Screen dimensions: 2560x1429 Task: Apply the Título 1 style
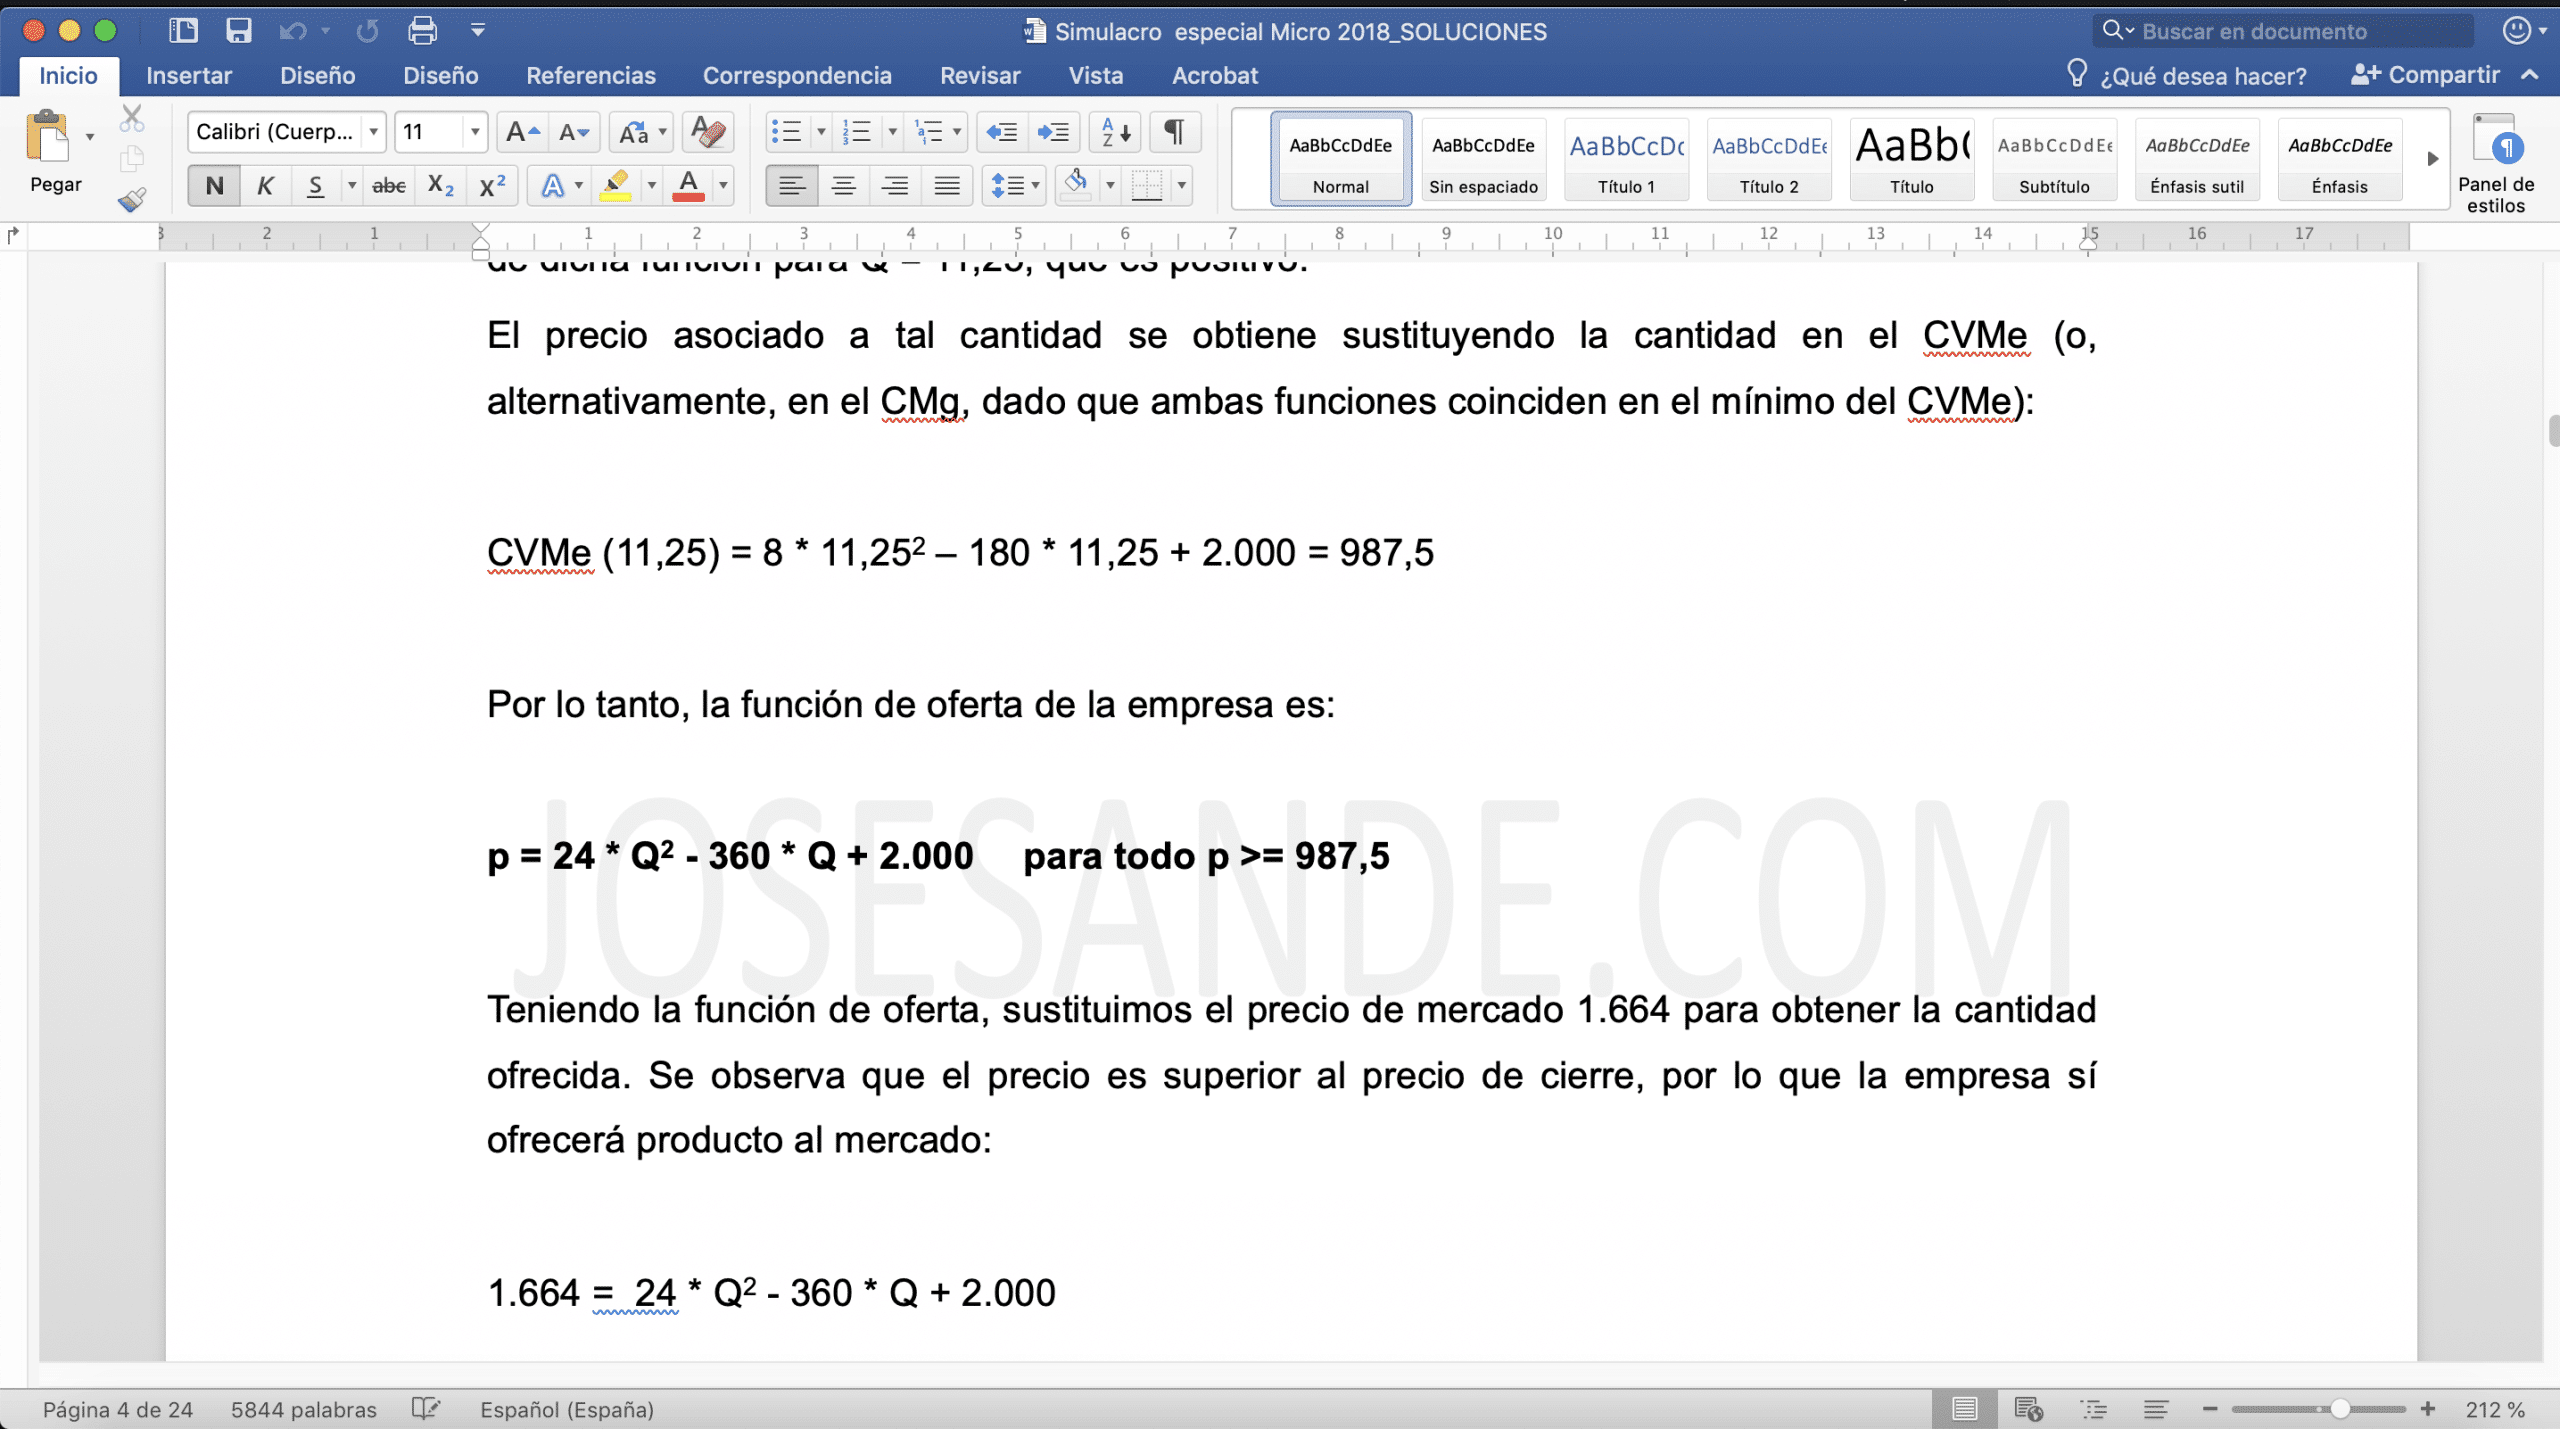[x=1626, y=159]
